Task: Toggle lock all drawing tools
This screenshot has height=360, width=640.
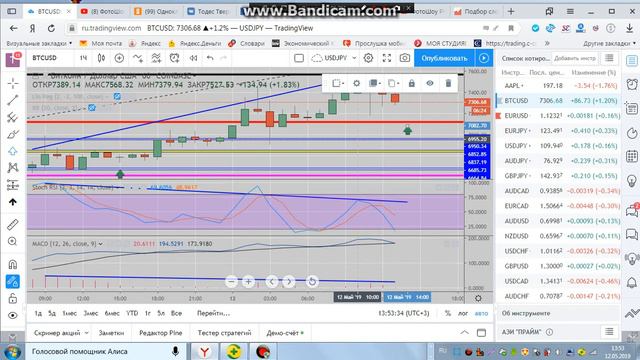Action: coord(13,298)
